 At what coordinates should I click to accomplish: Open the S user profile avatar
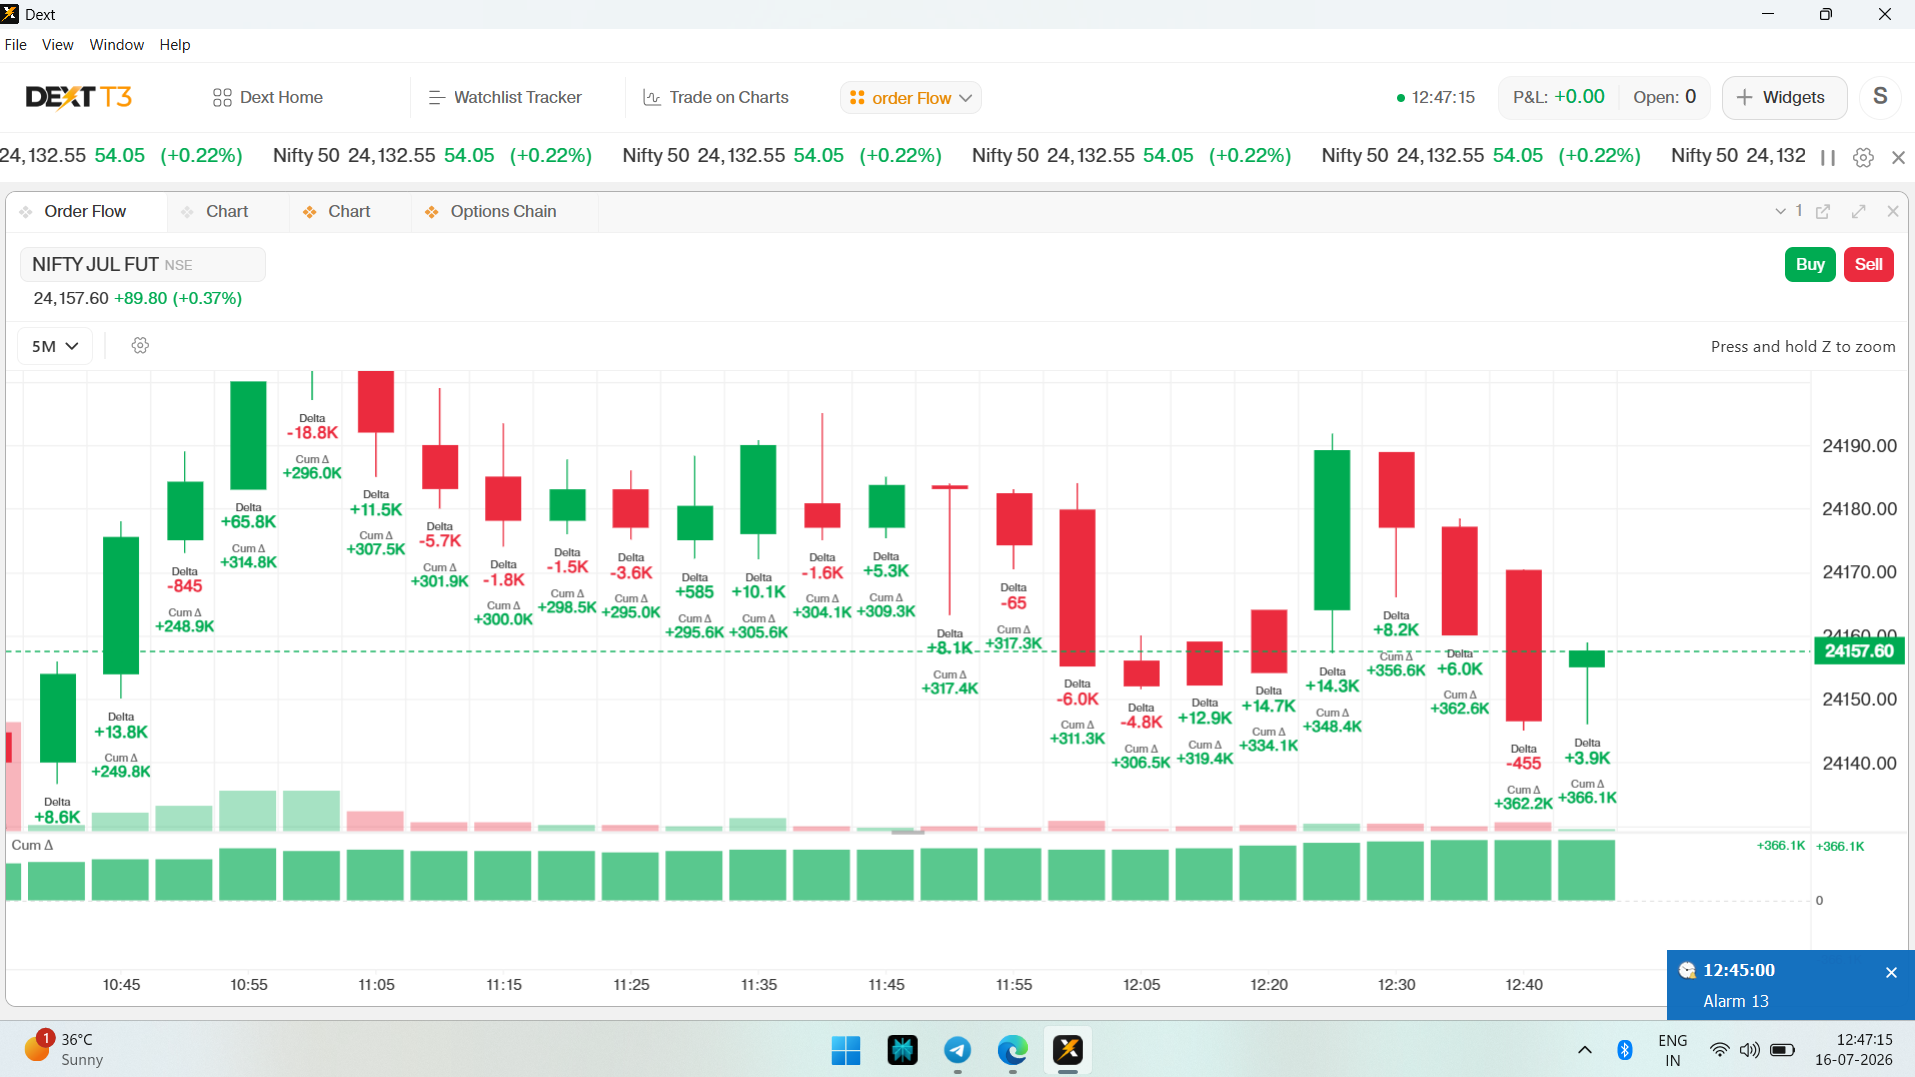(1880, 97)
